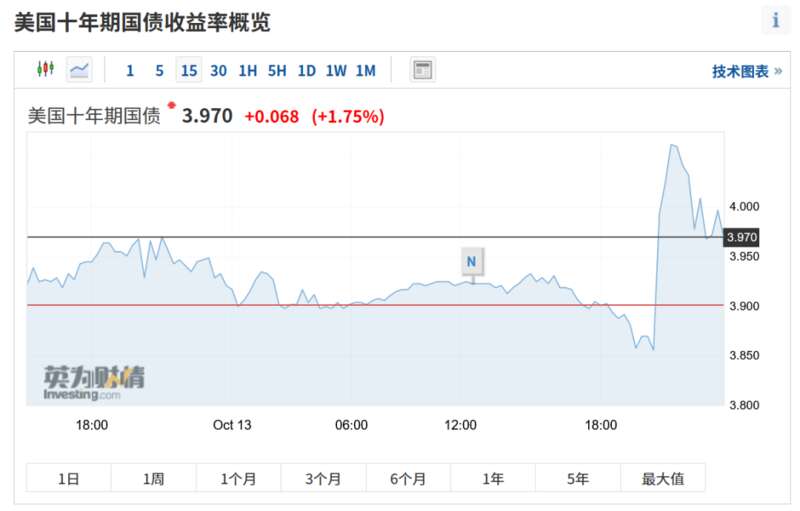Switch to candlestick chart view

[45, 69]
